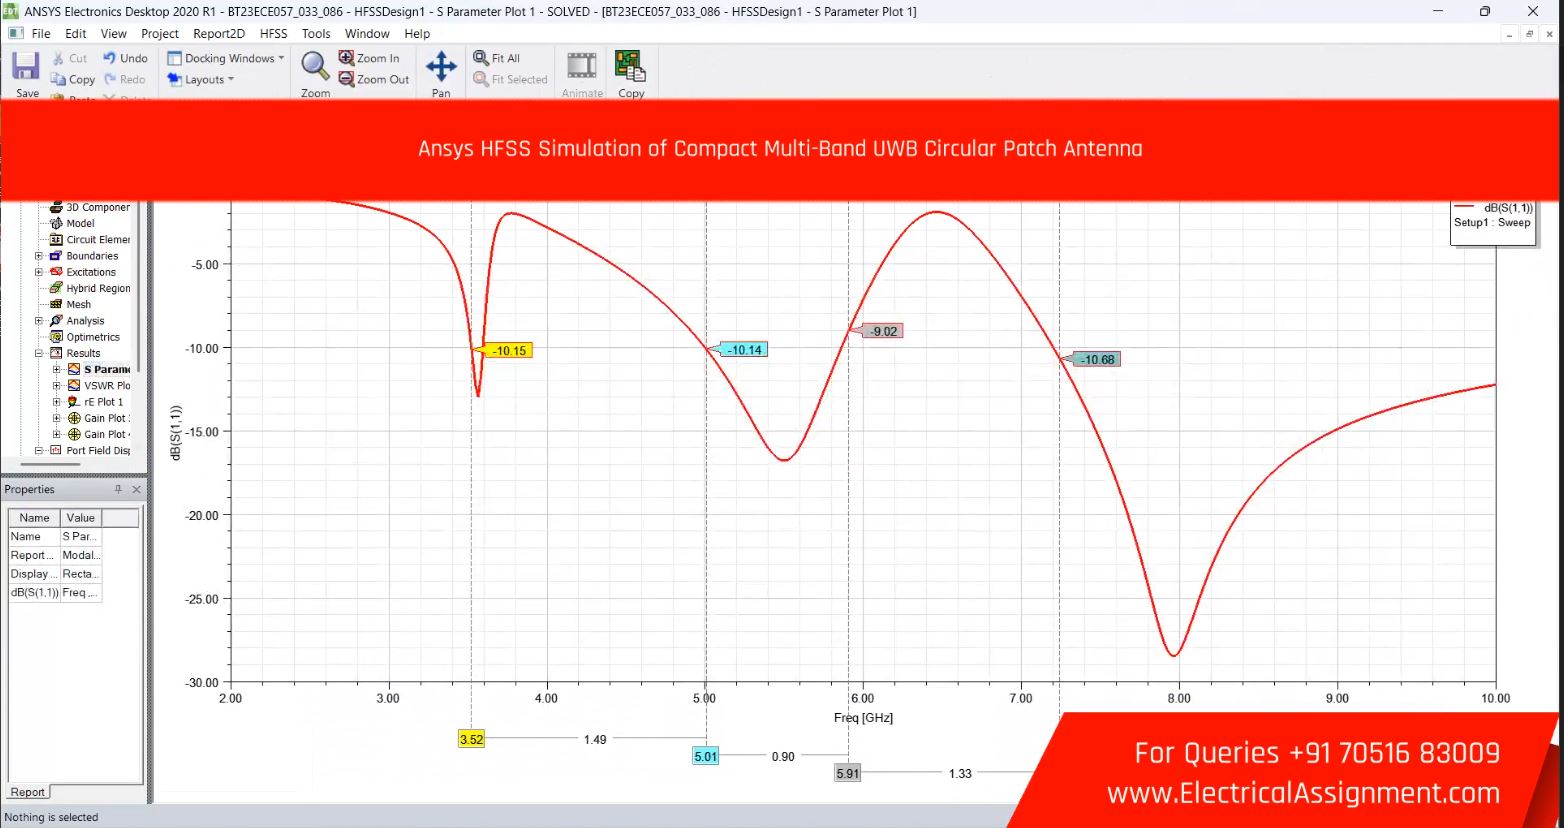
Task: Click the 5.91 x-axis marker tag
Action: (x=848, y=773)
